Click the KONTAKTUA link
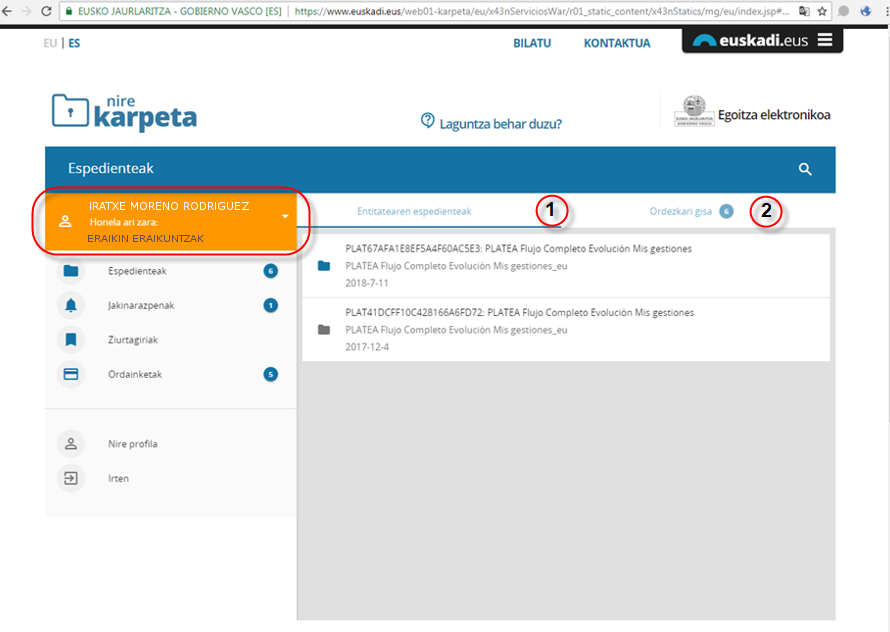The image size is (890, 632). [617, 43]
